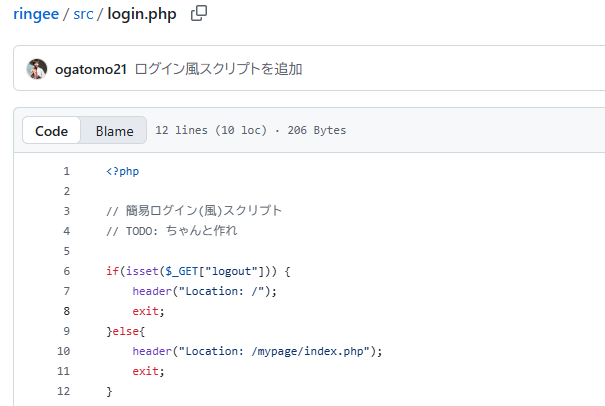Select line number 1
Image resolution: width=605 pixels, height=406 pixels.
click(66, 171)
